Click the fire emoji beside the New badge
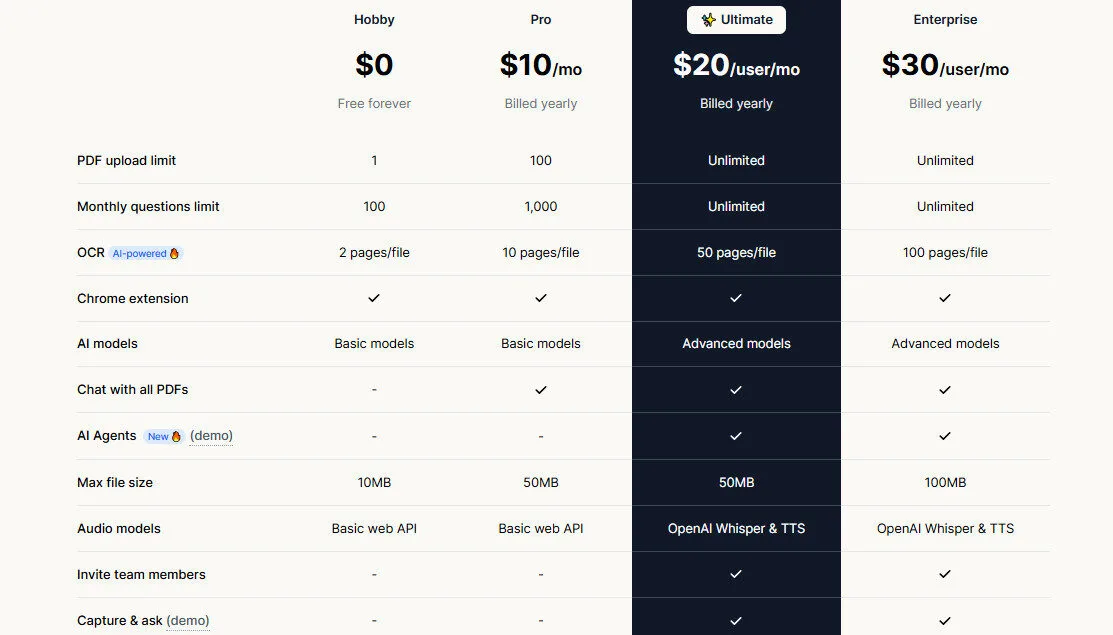This screenshot has height=635, width=1113. (176, 436)
